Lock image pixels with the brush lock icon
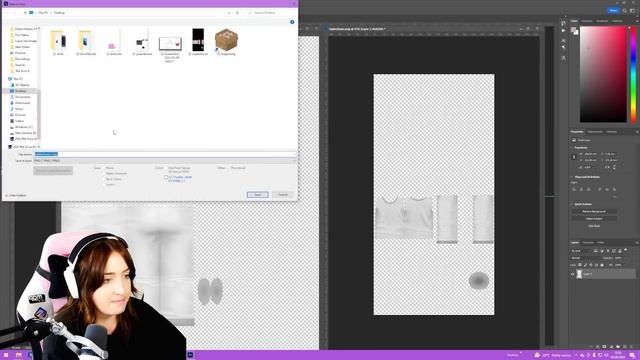Screen dimensions: 640x360 [x=585, y=265]
